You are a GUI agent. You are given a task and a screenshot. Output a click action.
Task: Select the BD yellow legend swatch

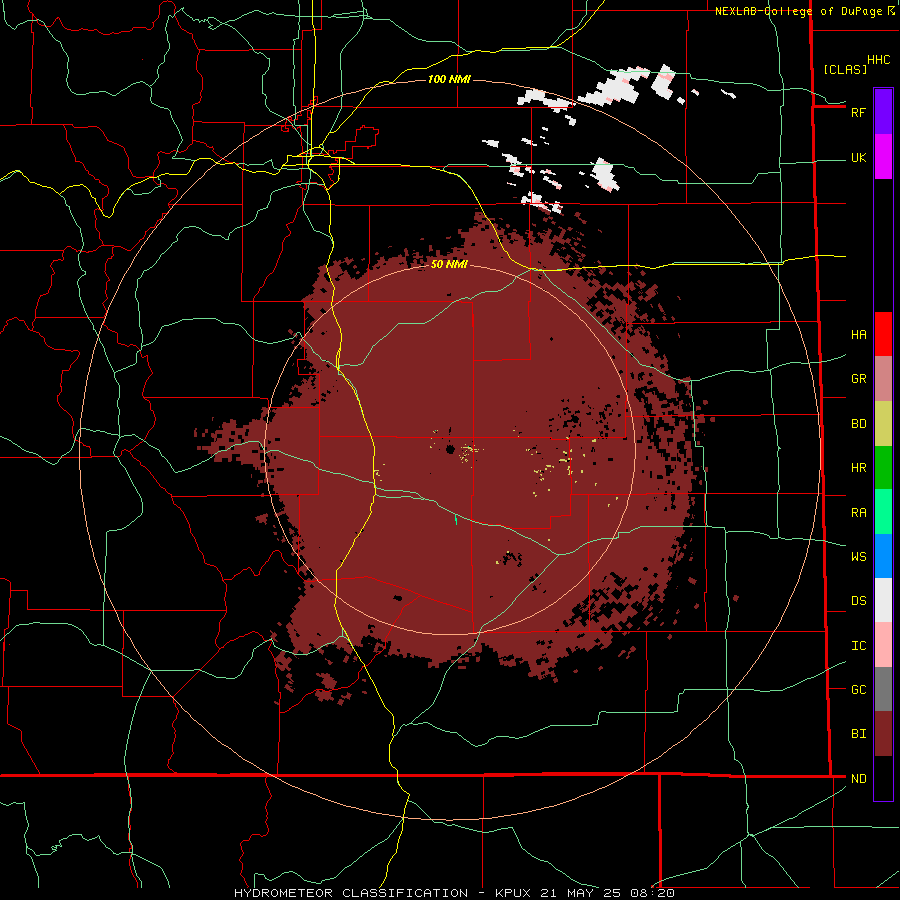click(x=883, y=423)
